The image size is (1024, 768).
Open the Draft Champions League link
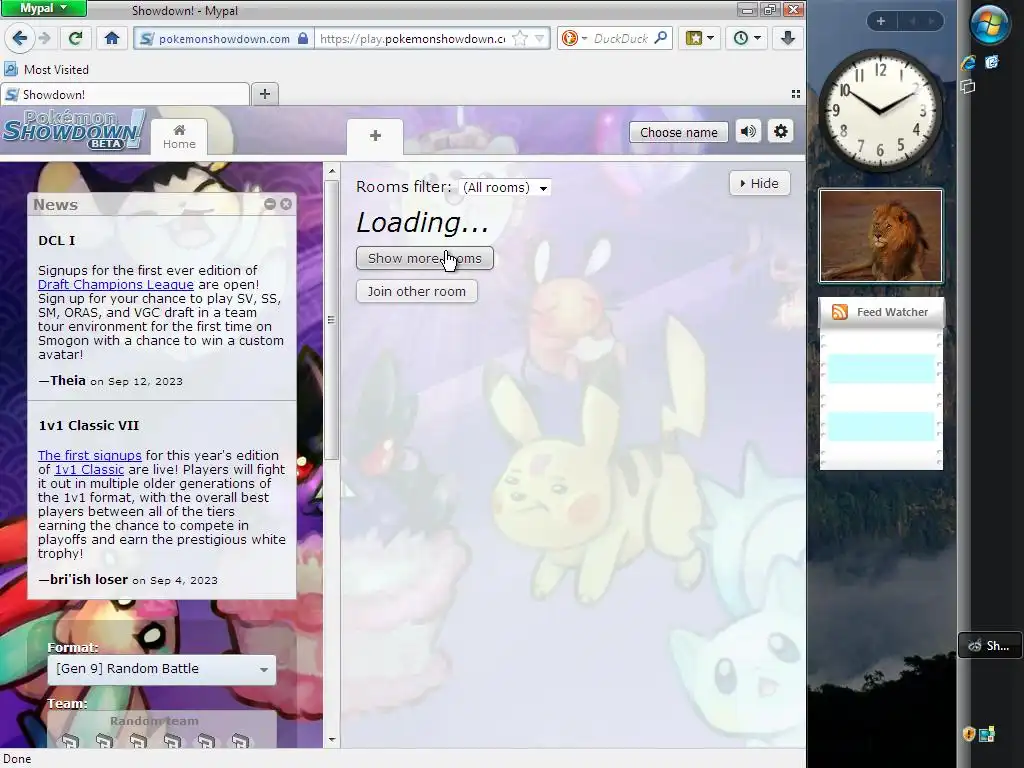116,285
